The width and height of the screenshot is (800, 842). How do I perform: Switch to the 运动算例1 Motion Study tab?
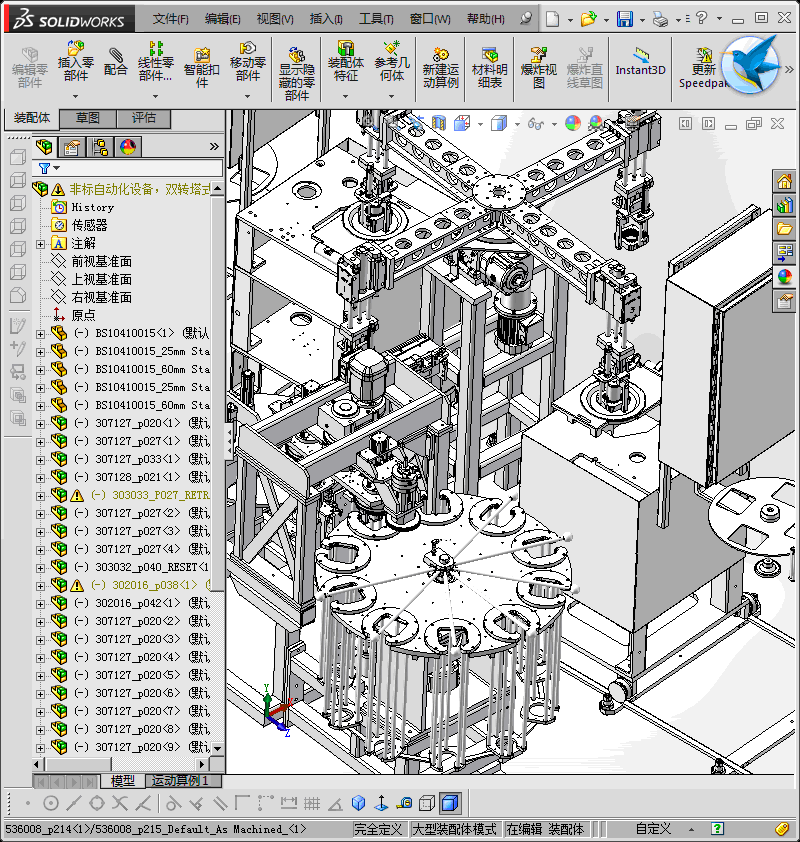(179, 781)
